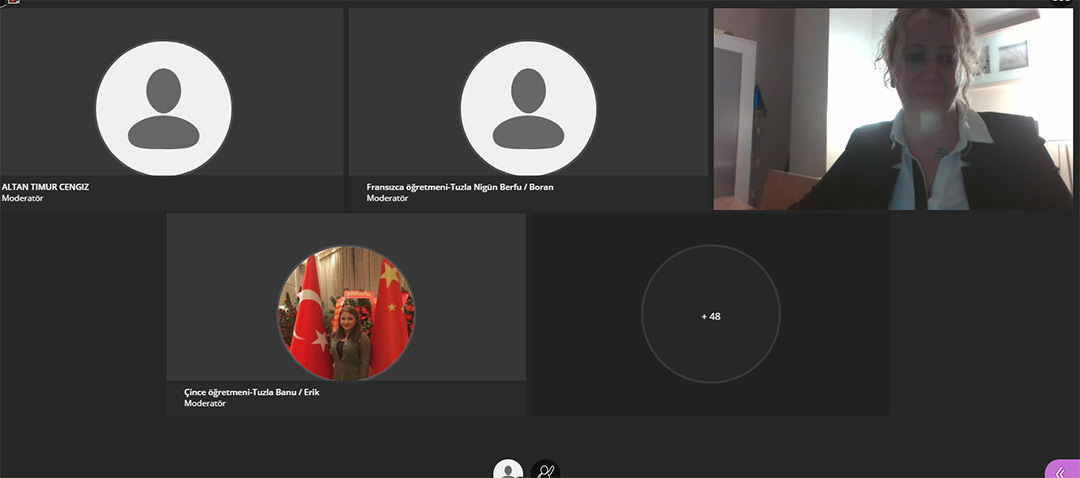Screen dimensions: 1080x478
Task: Click the name Fransızca öğretmeni-Tuzla Nigün Berfu / Boran
Action: tap(460, 187)
